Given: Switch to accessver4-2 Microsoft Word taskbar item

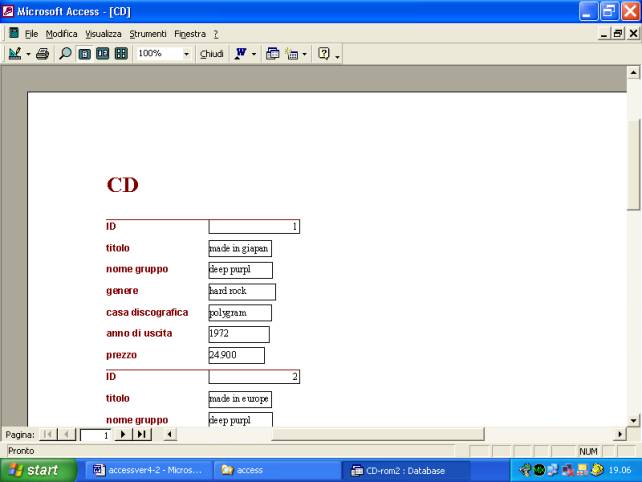Looking at the screenshot, I should [149, 470].
